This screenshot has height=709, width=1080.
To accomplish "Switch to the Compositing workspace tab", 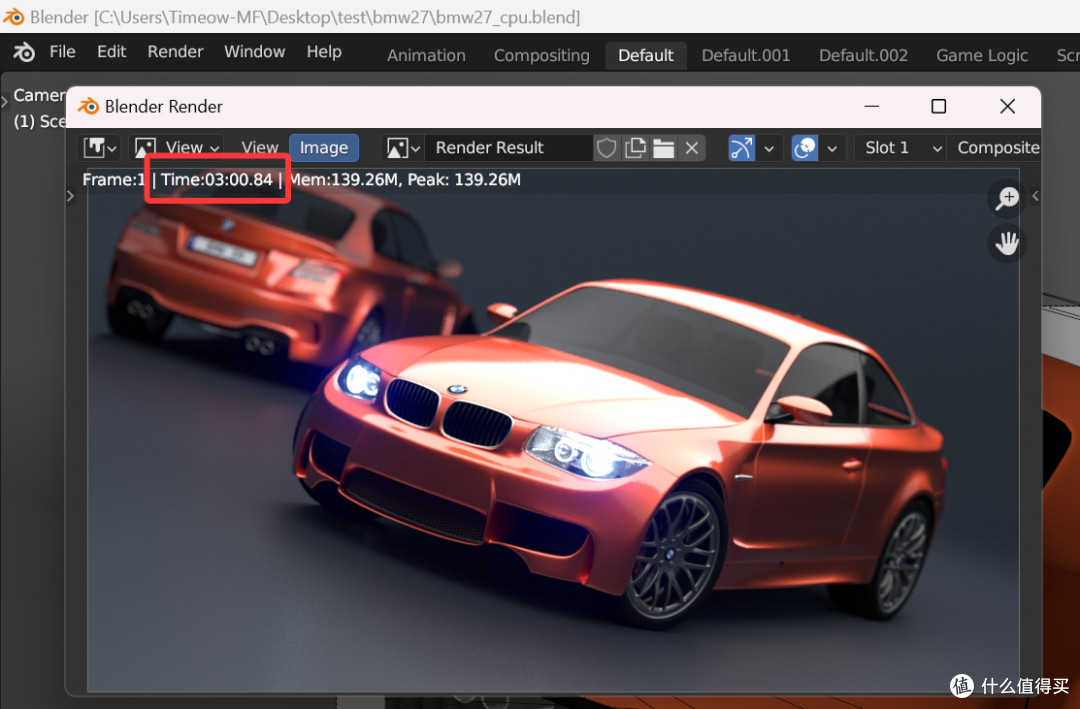I will coord(541,55).
